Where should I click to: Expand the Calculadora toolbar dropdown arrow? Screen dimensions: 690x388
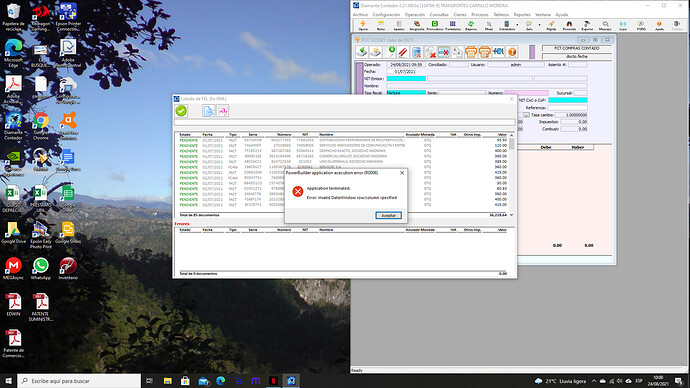tap(517, 25)
